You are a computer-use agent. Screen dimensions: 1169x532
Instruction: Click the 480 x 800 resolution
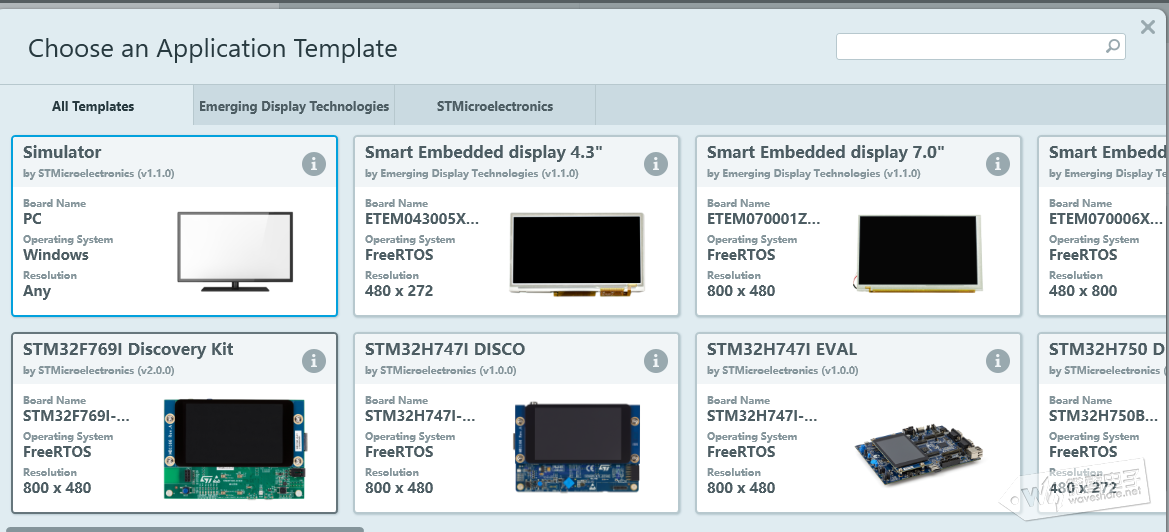pos(1083,291)
